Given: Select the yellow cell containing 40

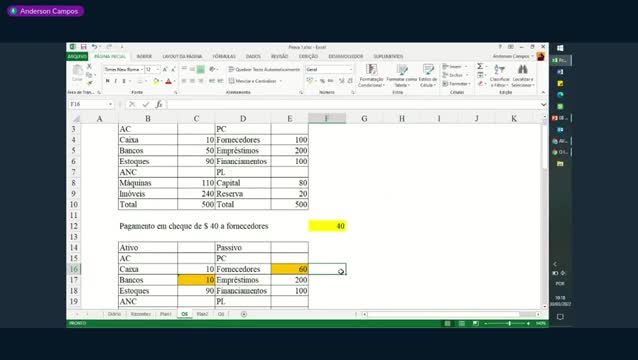Looking at the screenshot, I should click(x=327, y=226).
